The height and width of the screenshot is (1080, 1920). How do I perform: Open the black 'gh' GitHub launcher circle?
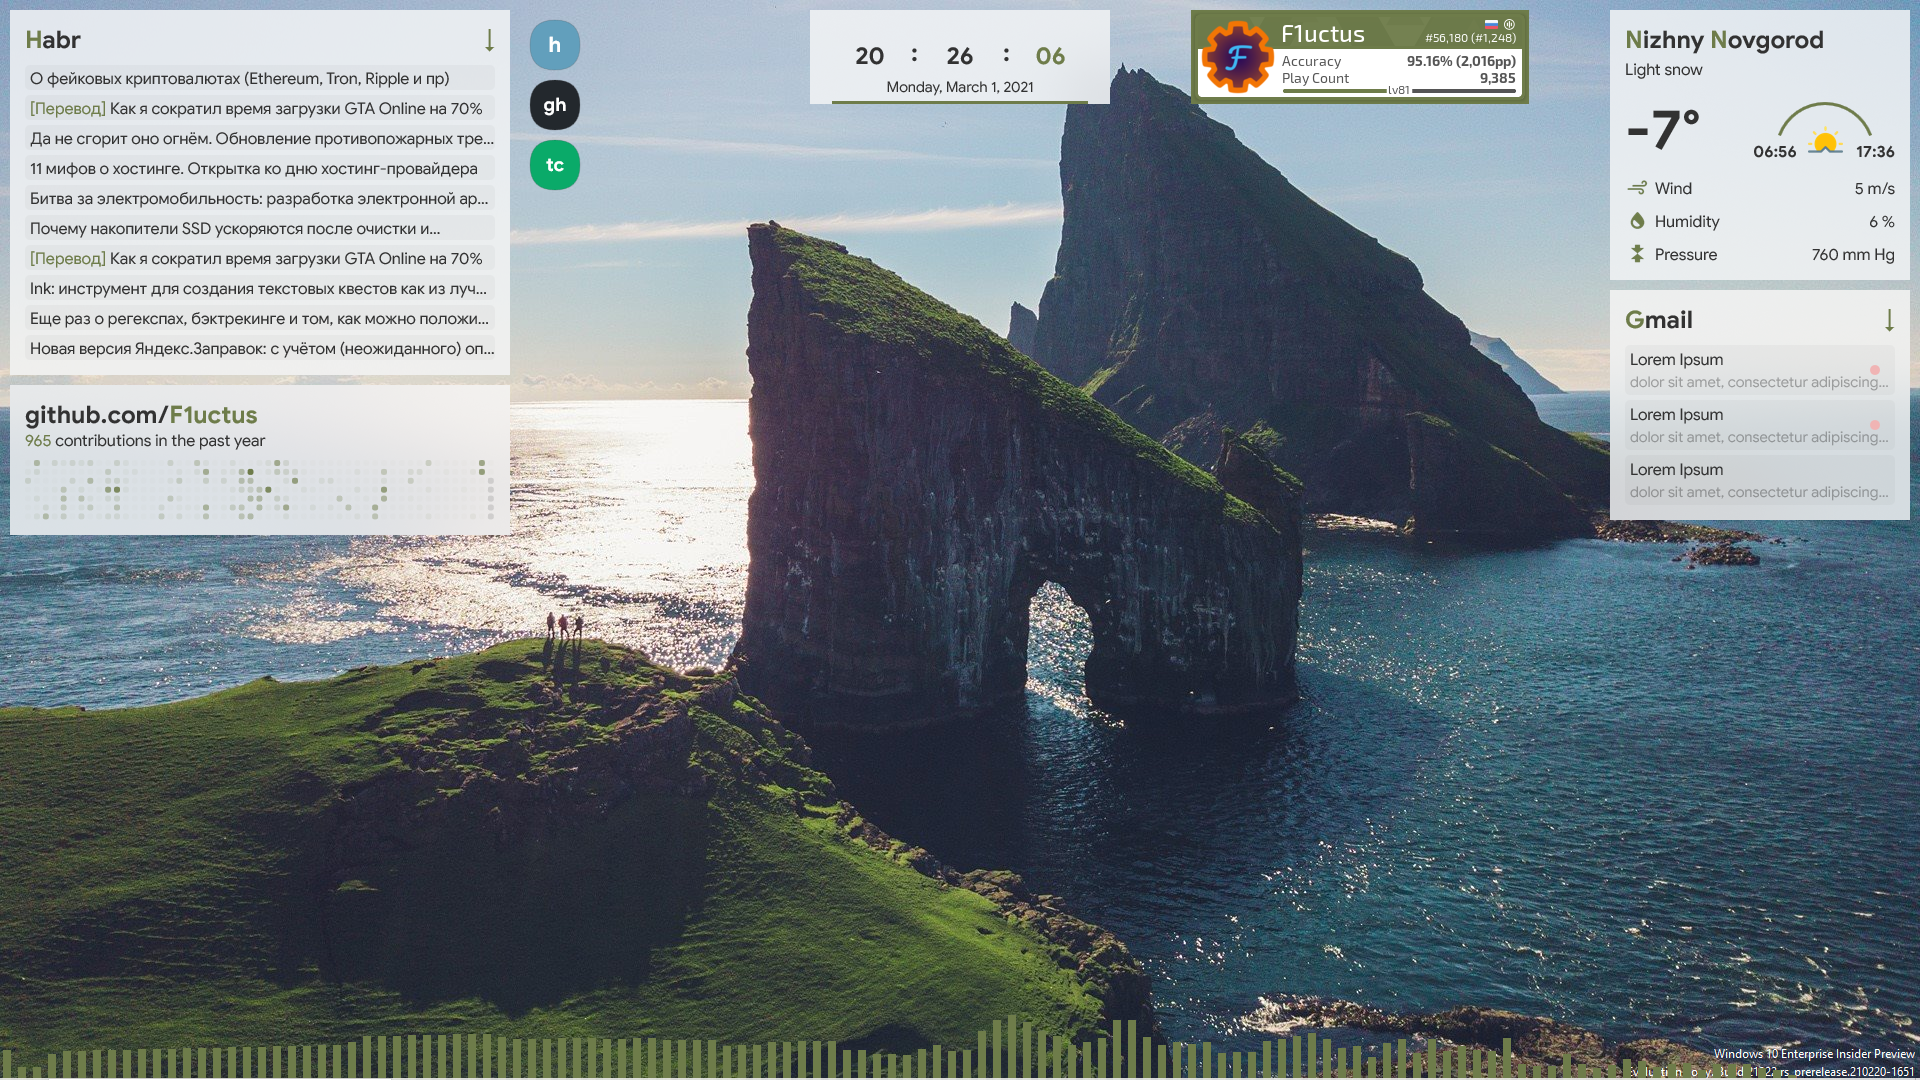click(554, 105)
